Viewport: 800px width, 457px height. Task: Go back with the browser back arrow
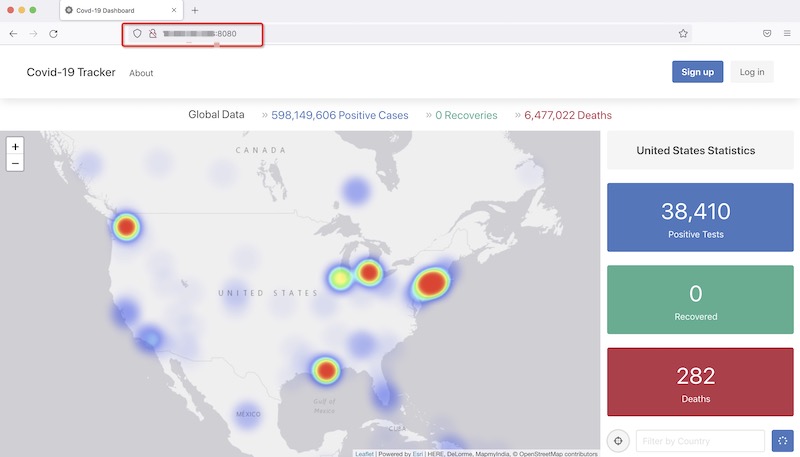(x=13, y=33)
